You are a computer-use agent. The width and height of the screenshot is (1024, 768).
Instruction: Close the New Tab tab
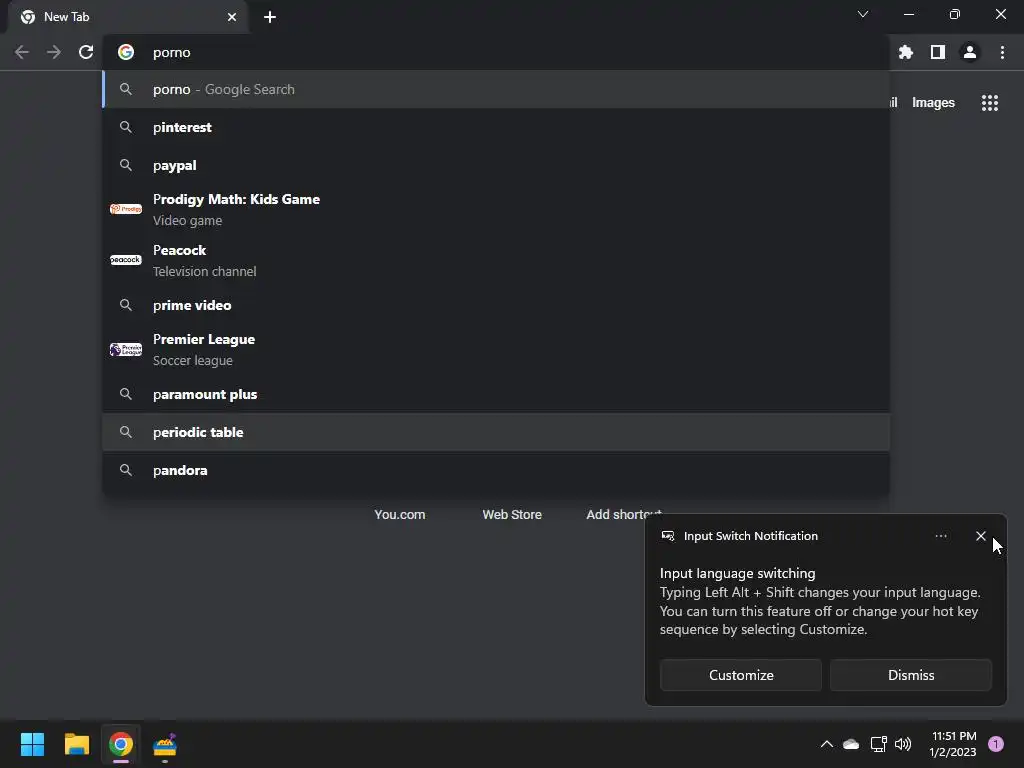point(232,17)
